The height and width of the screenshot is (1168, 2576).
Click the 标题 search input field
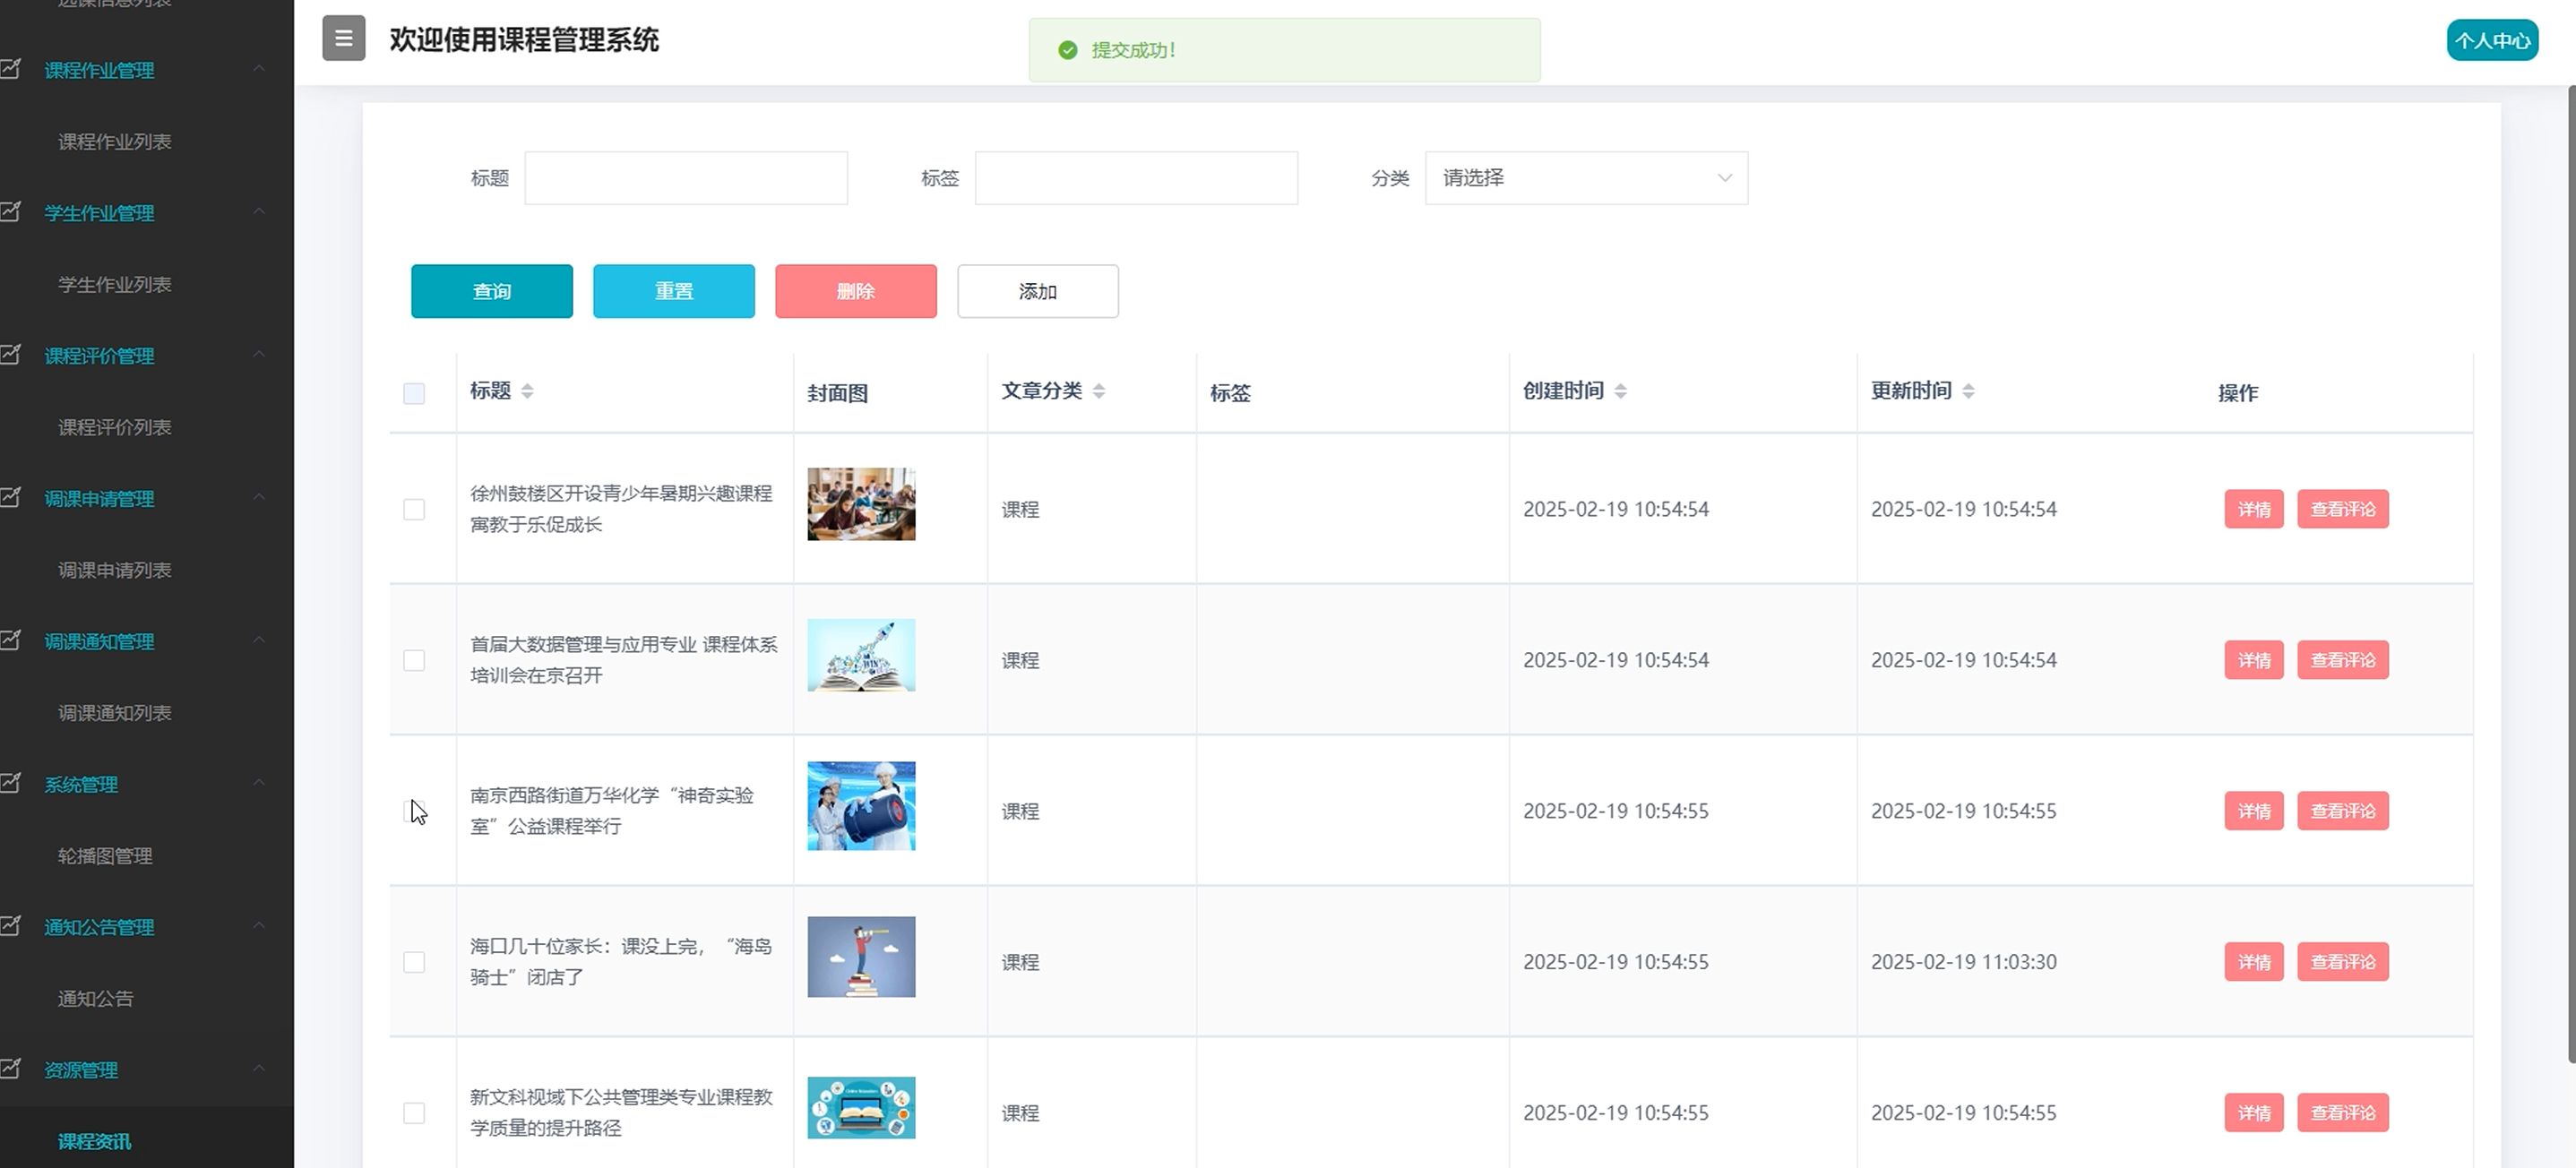tap(686, 178)
